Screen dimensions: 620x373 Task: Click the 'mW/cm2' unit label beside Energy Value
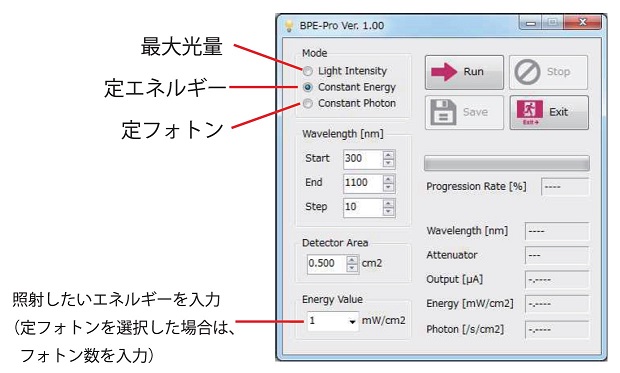384,320
